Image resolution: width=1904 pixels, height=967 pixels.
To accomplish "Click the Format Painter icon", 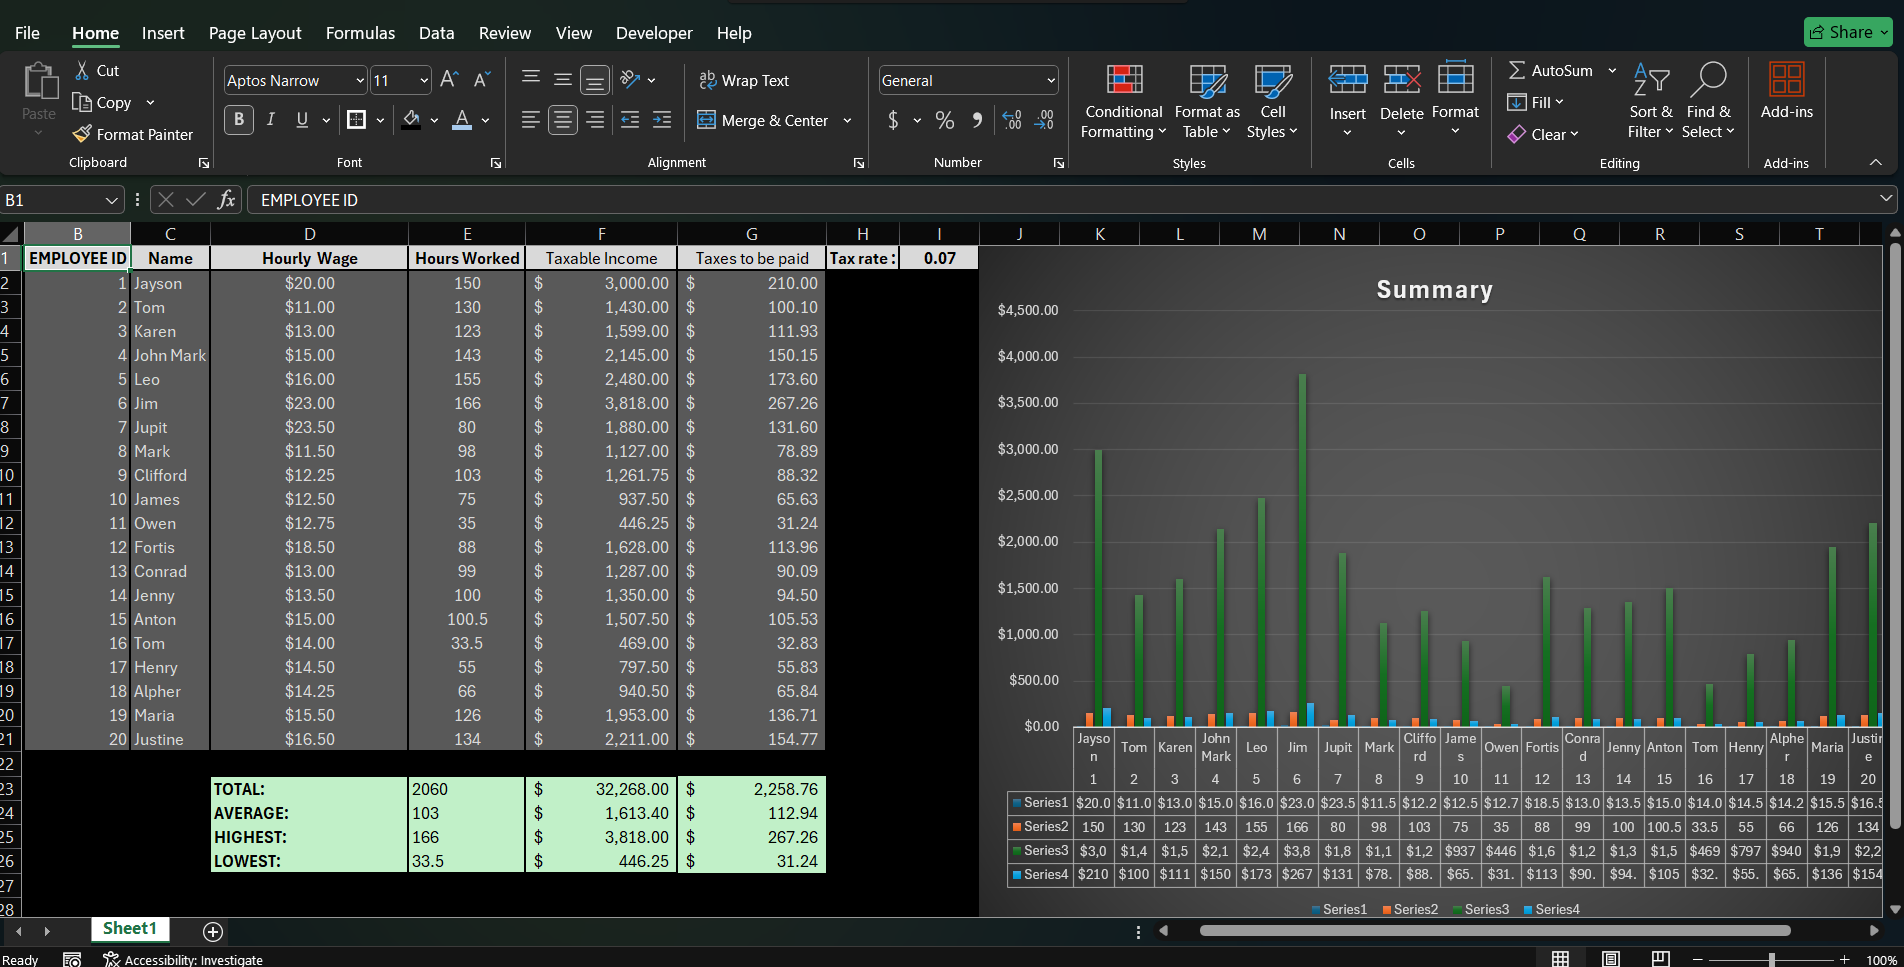I will (82, 134).
